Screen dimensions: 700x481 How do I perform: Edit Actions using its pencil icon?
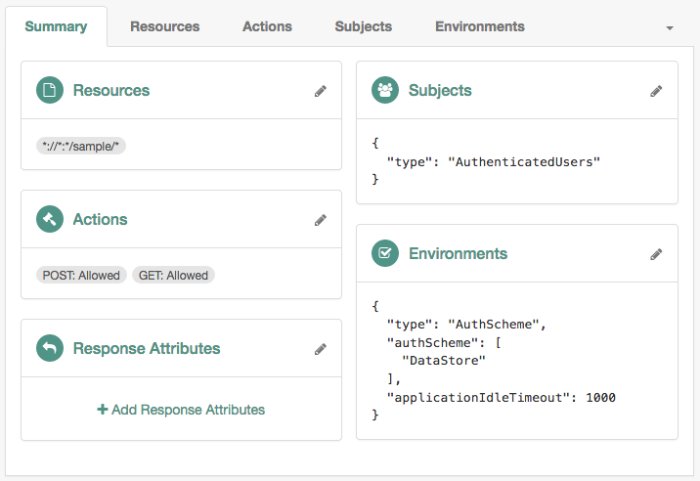tap(320, 220)
